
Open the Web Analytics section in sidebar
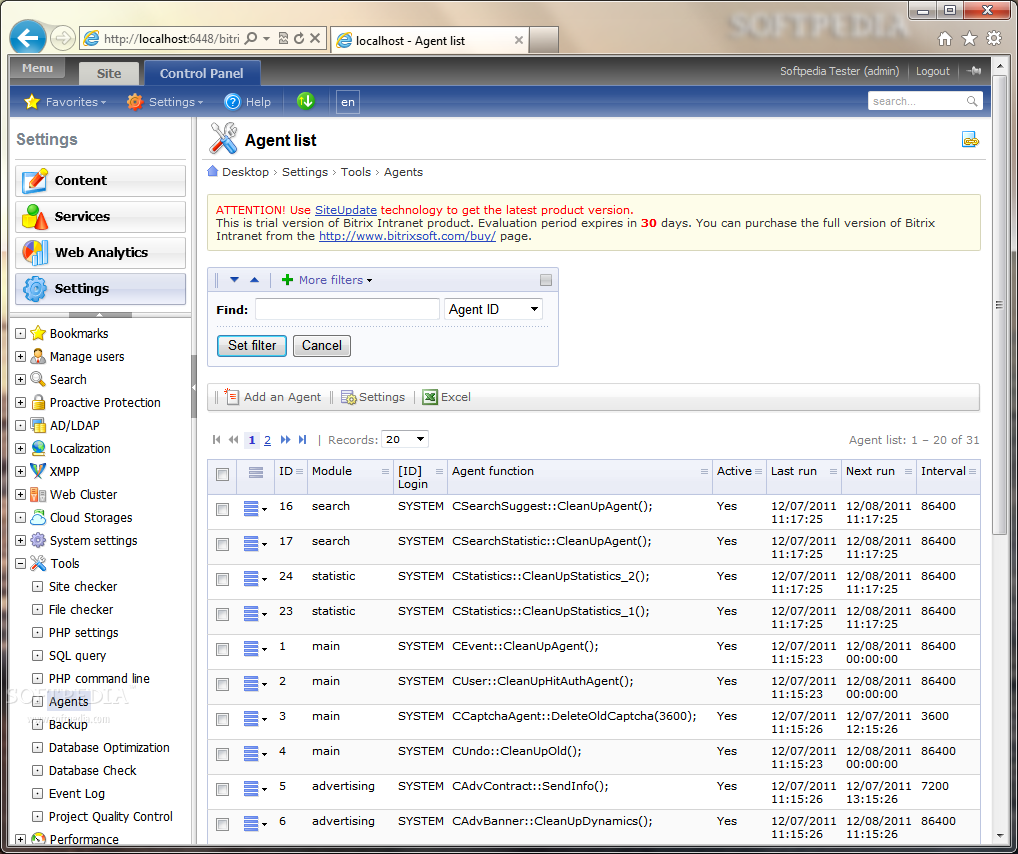(x=100, y=253)
